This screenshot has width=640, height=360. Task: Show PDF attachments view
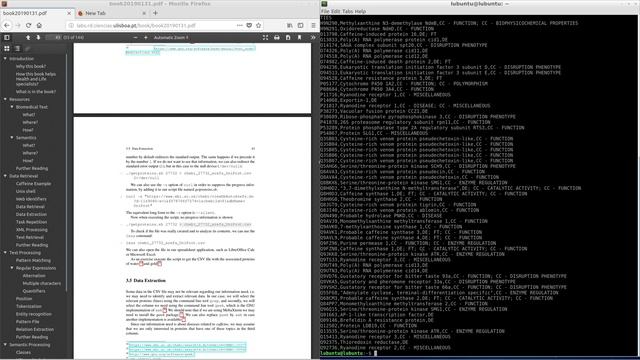tap(28, 49)
